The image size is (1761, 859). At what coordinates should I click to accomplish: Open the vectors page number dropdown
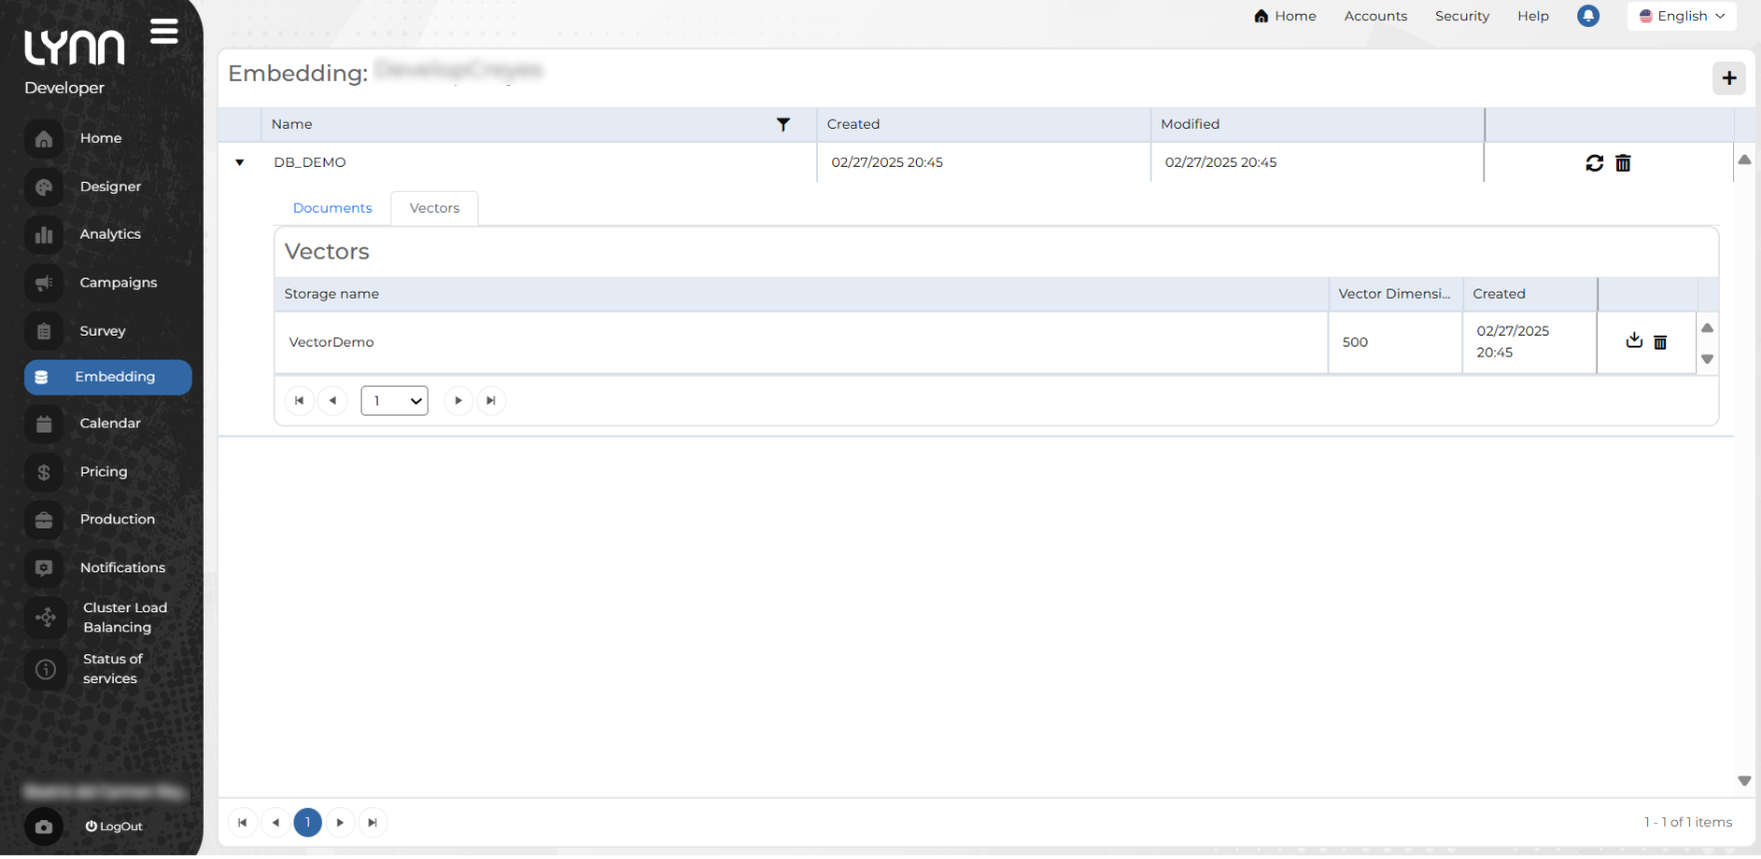click(394, 401)
